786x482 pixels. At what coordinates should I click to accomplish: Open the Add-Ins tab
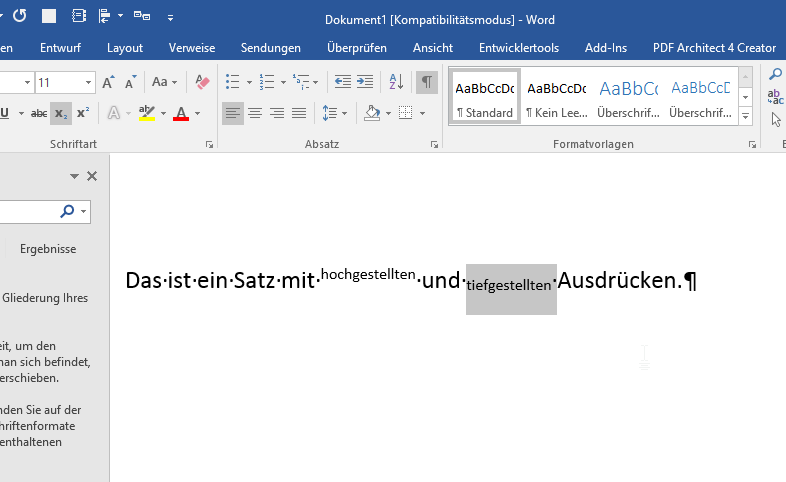(x=606, y=48)
